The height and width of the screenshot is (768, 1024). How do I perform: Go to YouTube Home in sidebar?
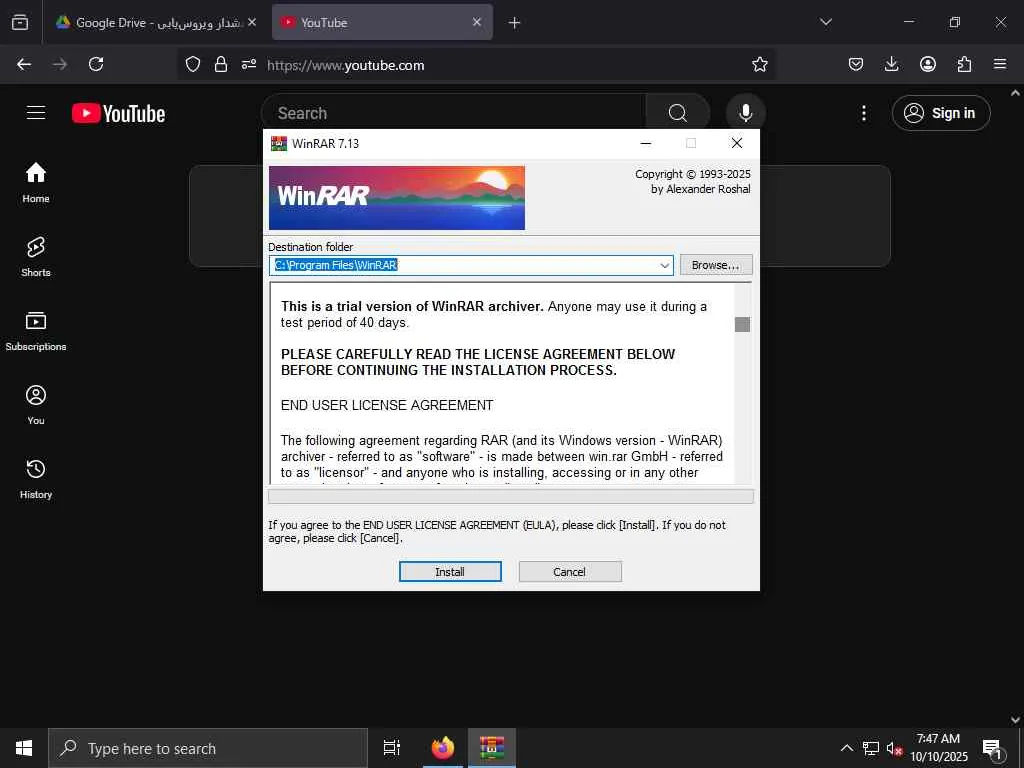(36, 183)
